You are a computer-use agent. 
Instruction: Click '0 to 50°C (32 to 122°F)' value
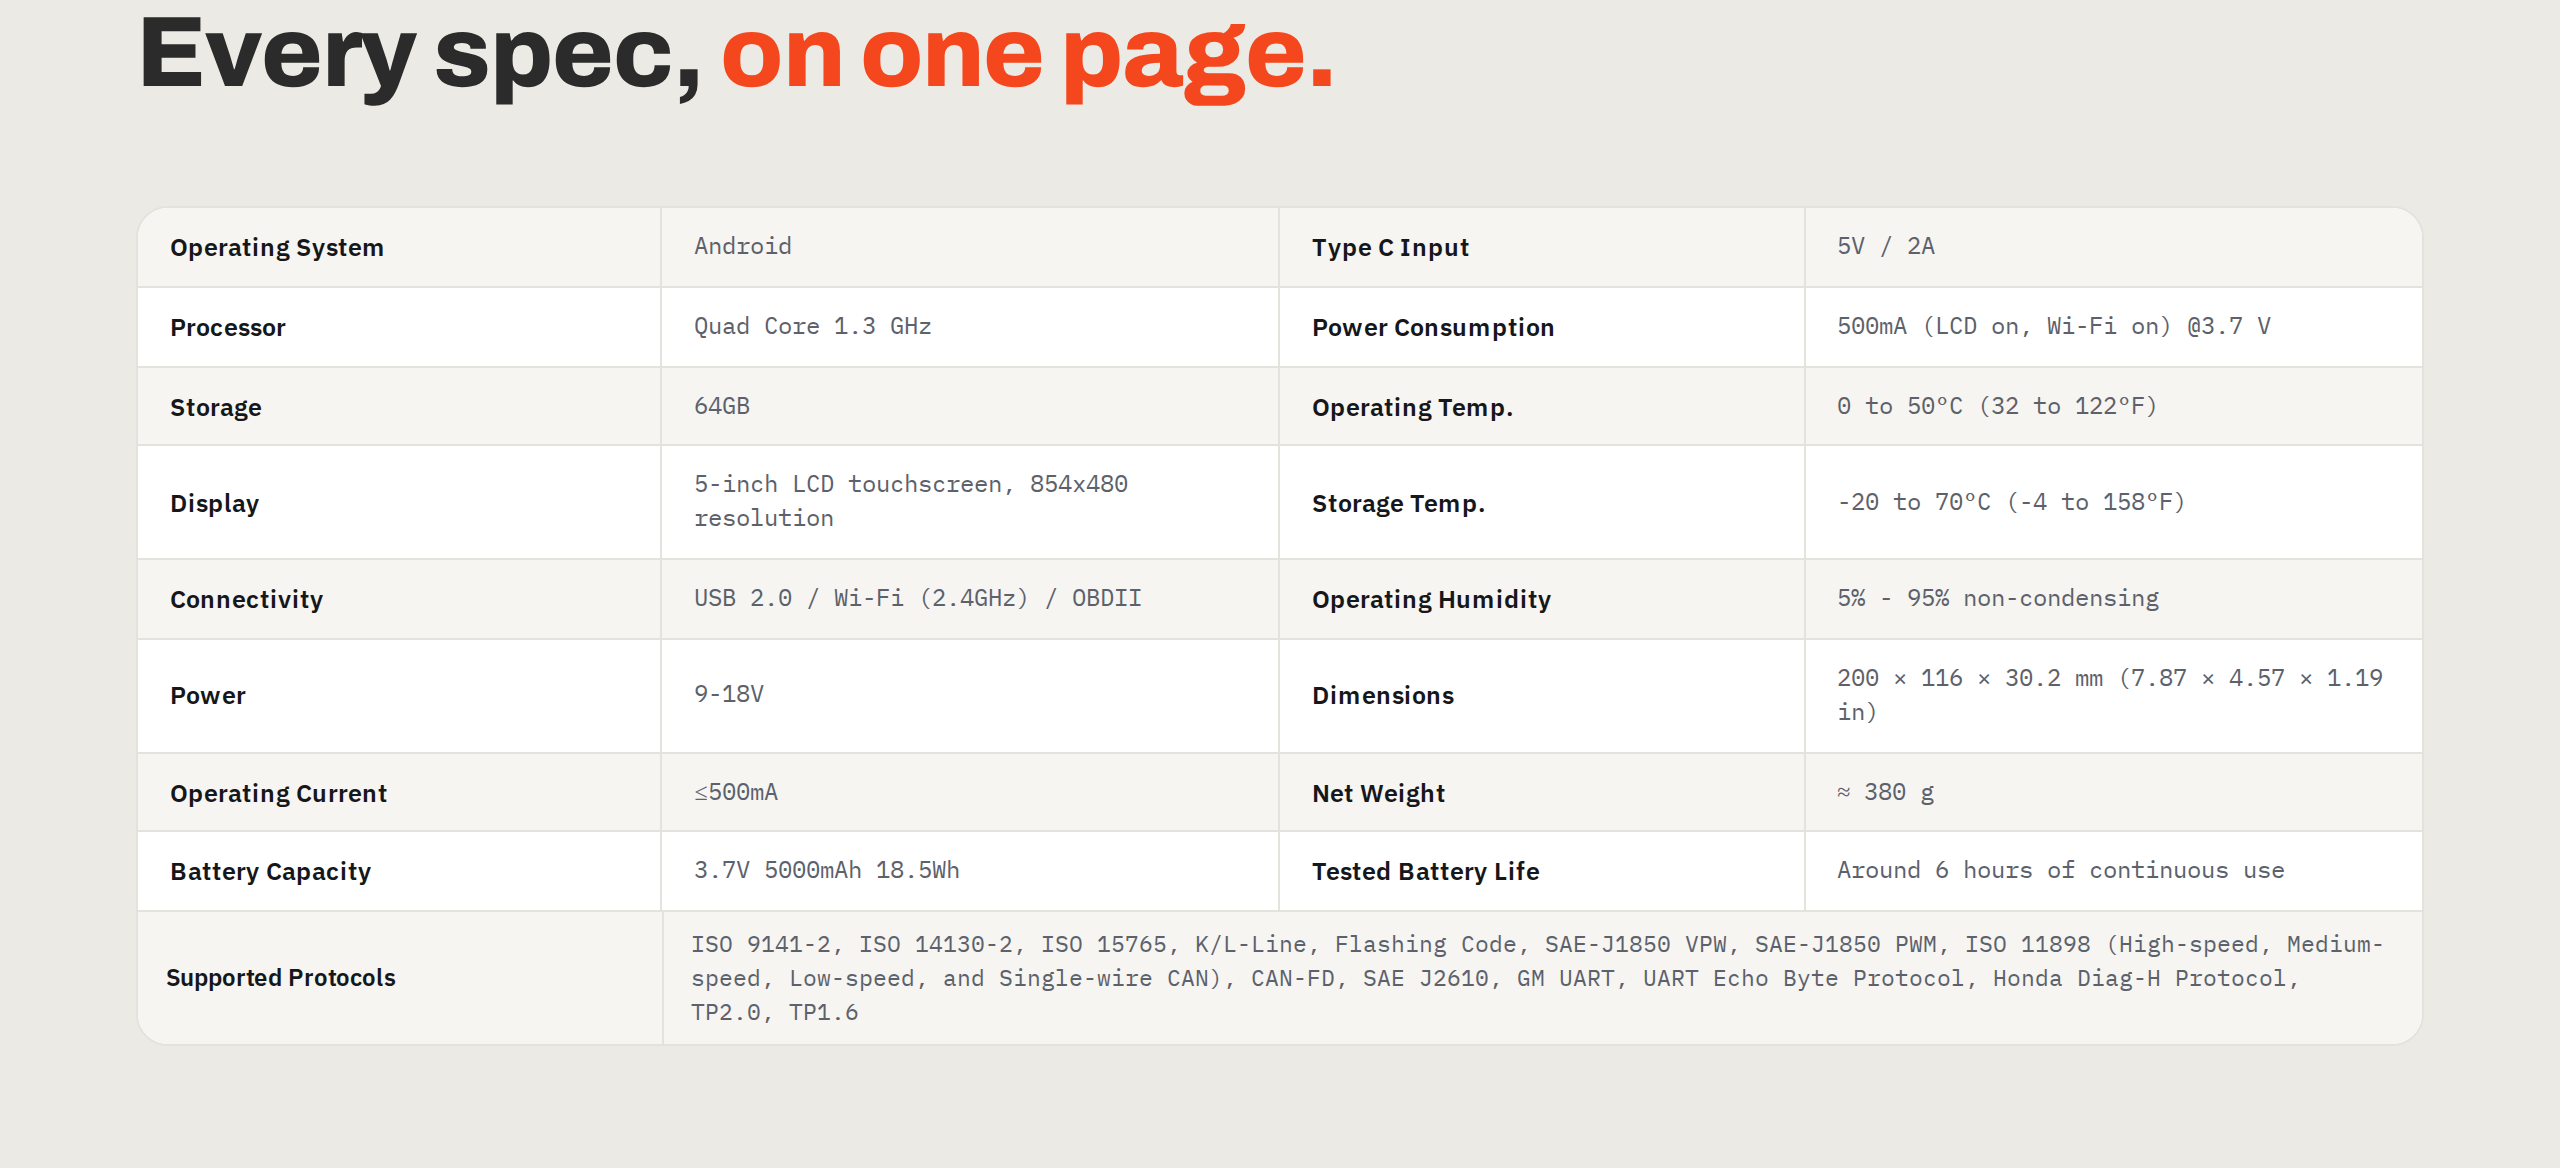(1997, 406)
